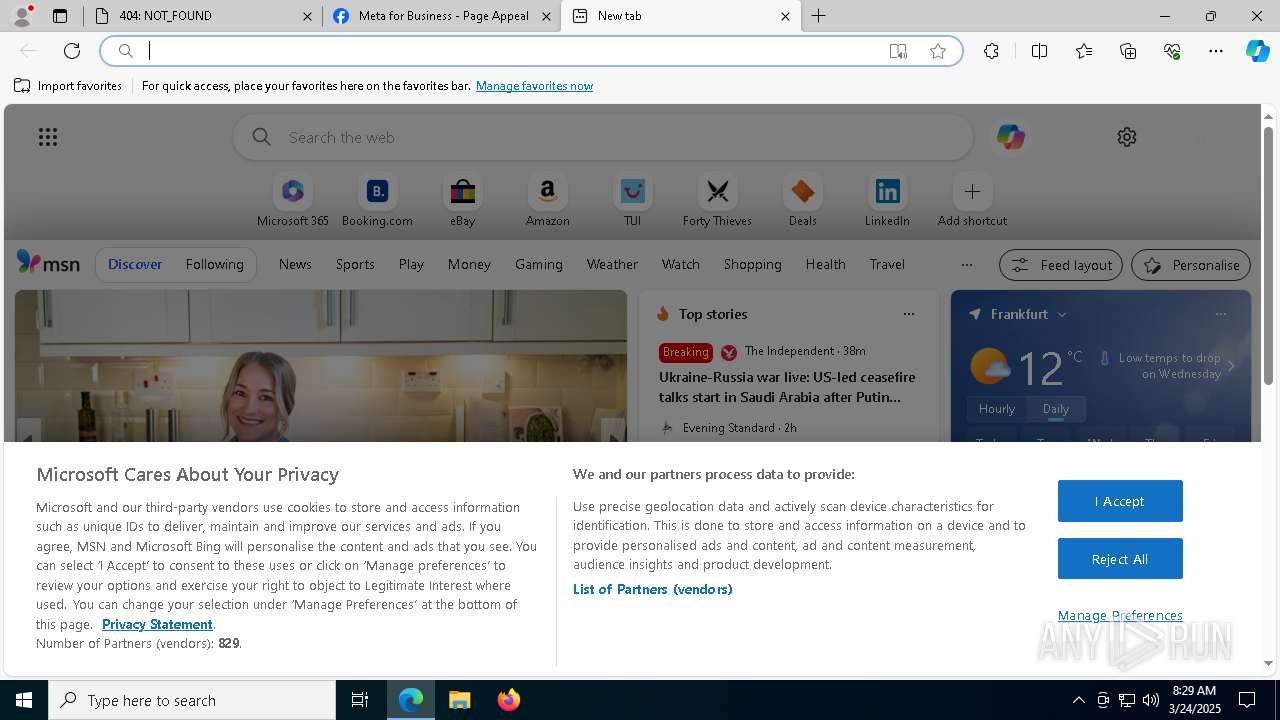
Task: Open the Microsoft apps grid launcher
Action: tap(48, 137)
